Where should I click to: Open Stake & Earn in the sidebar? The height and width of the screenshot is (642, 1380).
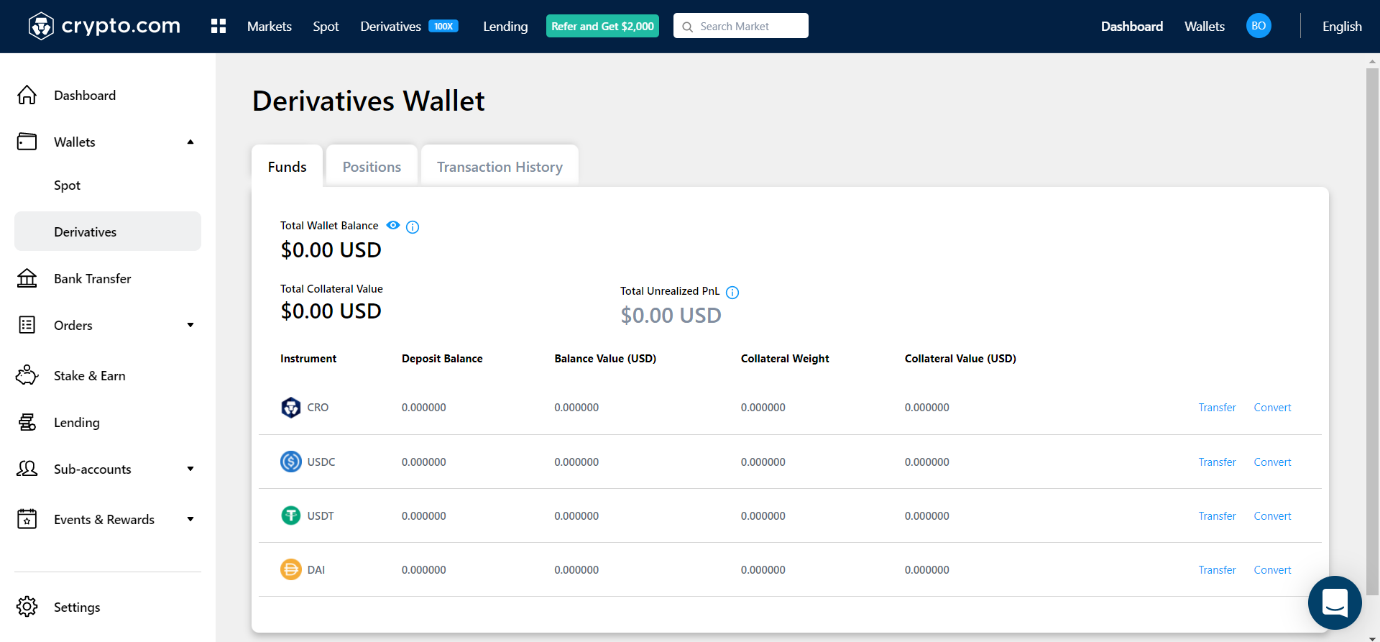pyautogui.click(x=90, y=375)
